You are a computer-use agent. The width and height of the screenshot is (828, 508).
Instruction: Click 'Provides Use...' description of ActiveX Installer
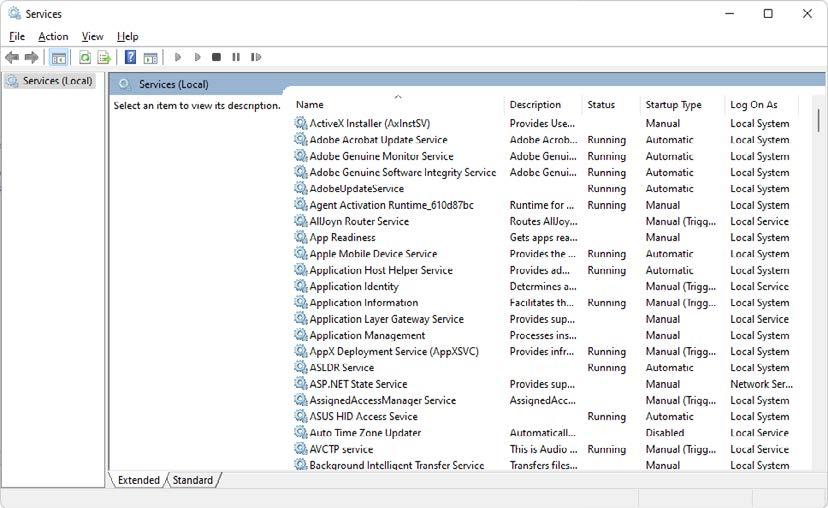click(x=542, y=123)
